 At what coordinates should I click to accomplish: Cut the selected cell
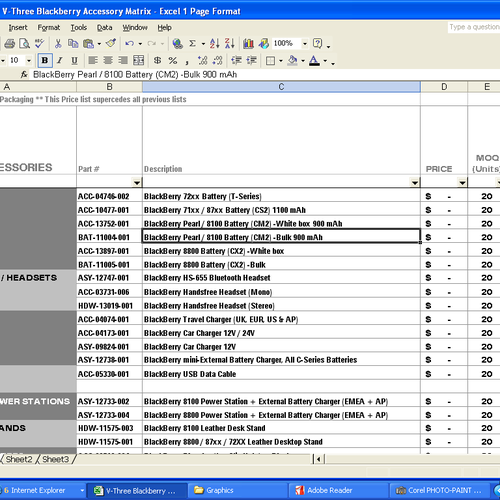click(x=58, y=44)
